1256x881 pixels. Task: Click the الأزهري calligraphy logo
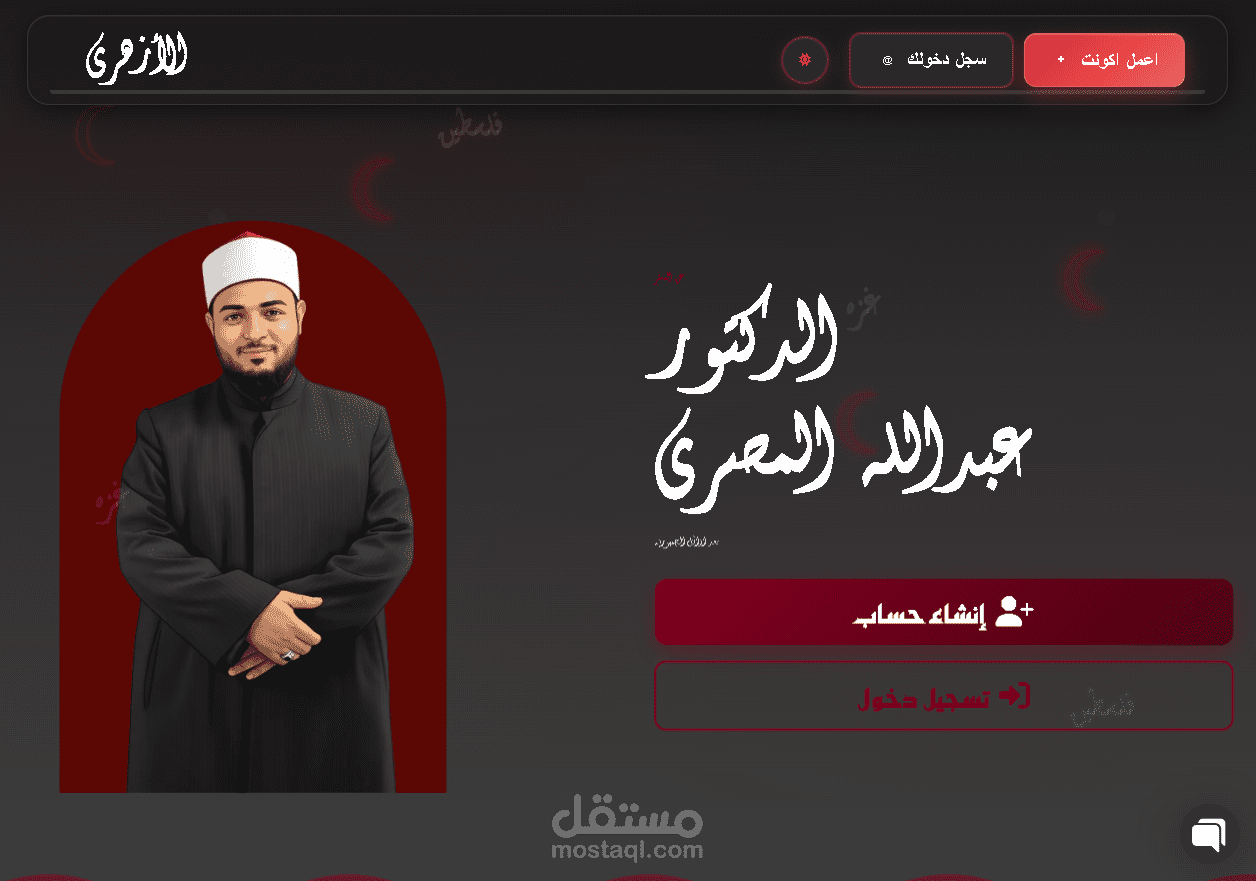pyautogui.click(x=137, y=57)
